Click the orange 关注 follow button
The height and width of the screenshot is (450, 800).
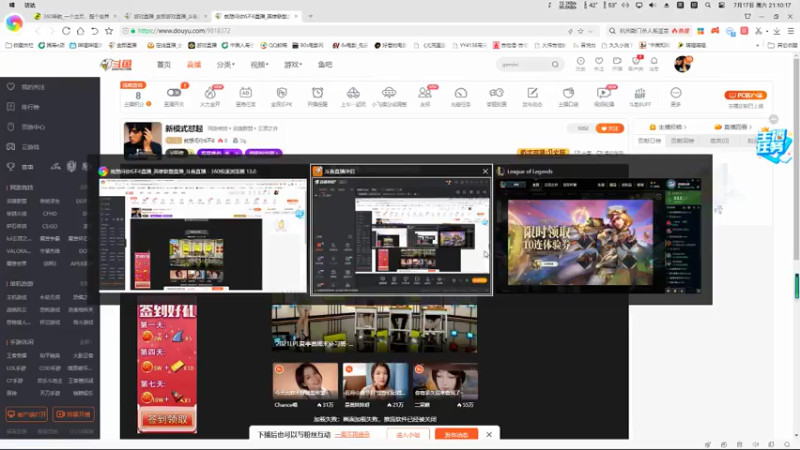[610, 128]
